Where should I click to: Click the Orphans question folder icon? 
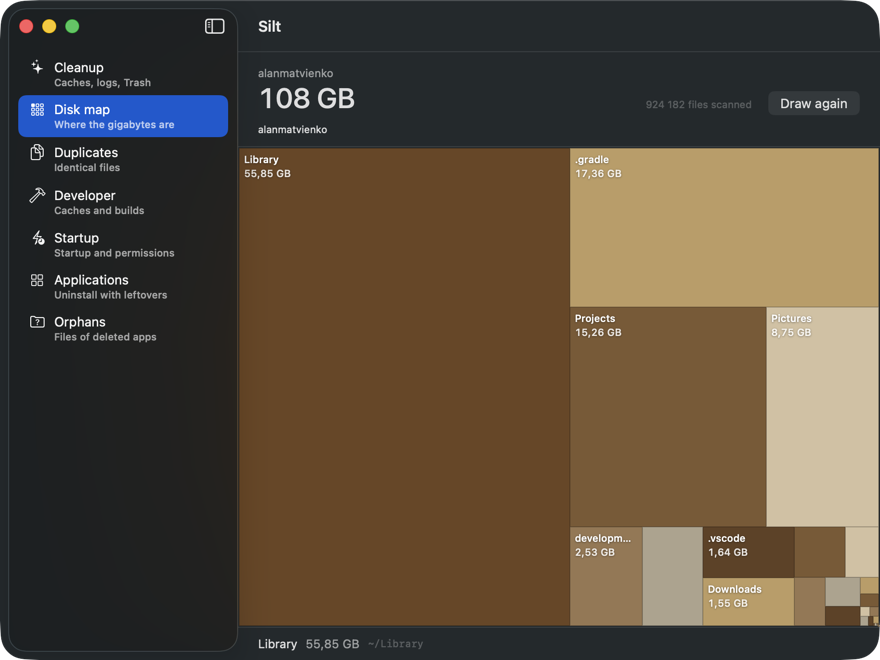point(37,322)
